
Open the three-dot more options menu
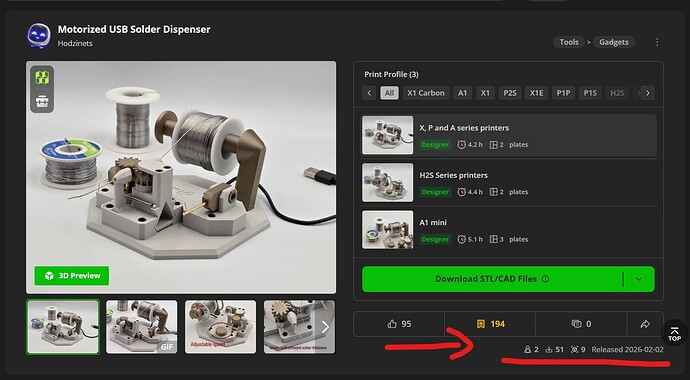(x=657, y=42)
